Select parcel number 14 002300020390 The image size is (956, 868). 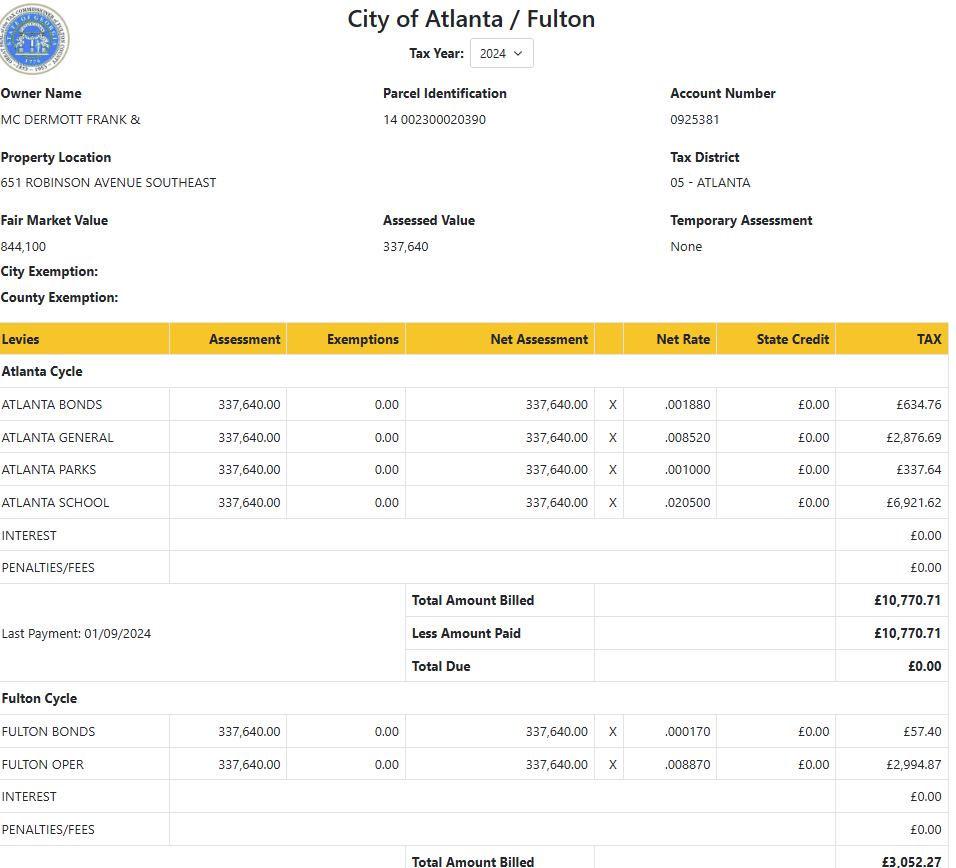434,120
